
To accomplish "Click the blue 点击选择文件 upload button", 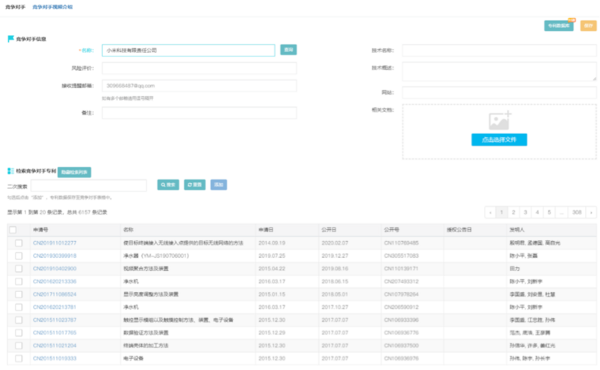I will point(499,140).
